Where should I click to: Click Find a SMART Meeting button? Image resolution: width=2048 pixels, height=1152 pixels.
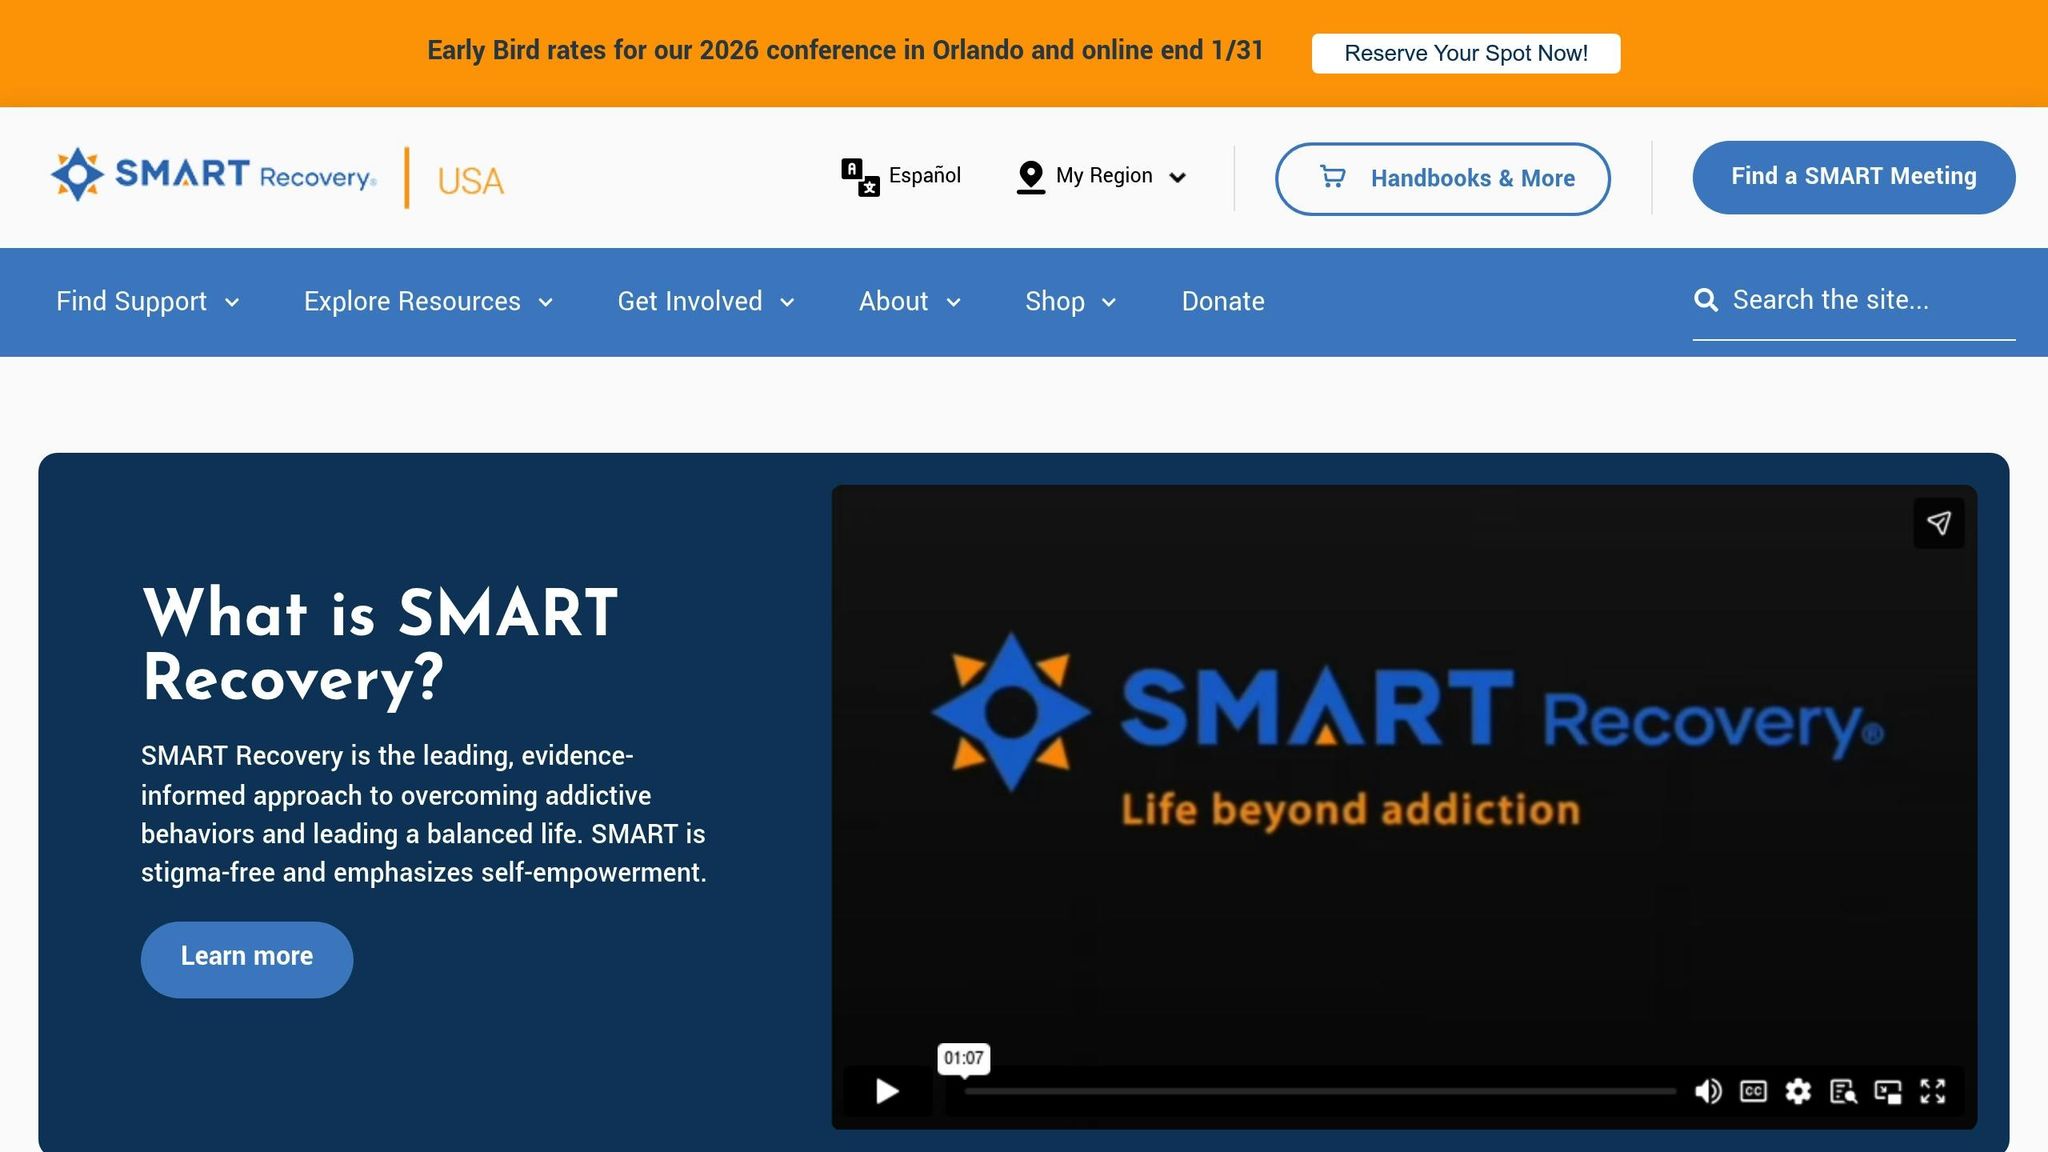click(1853, 177)
